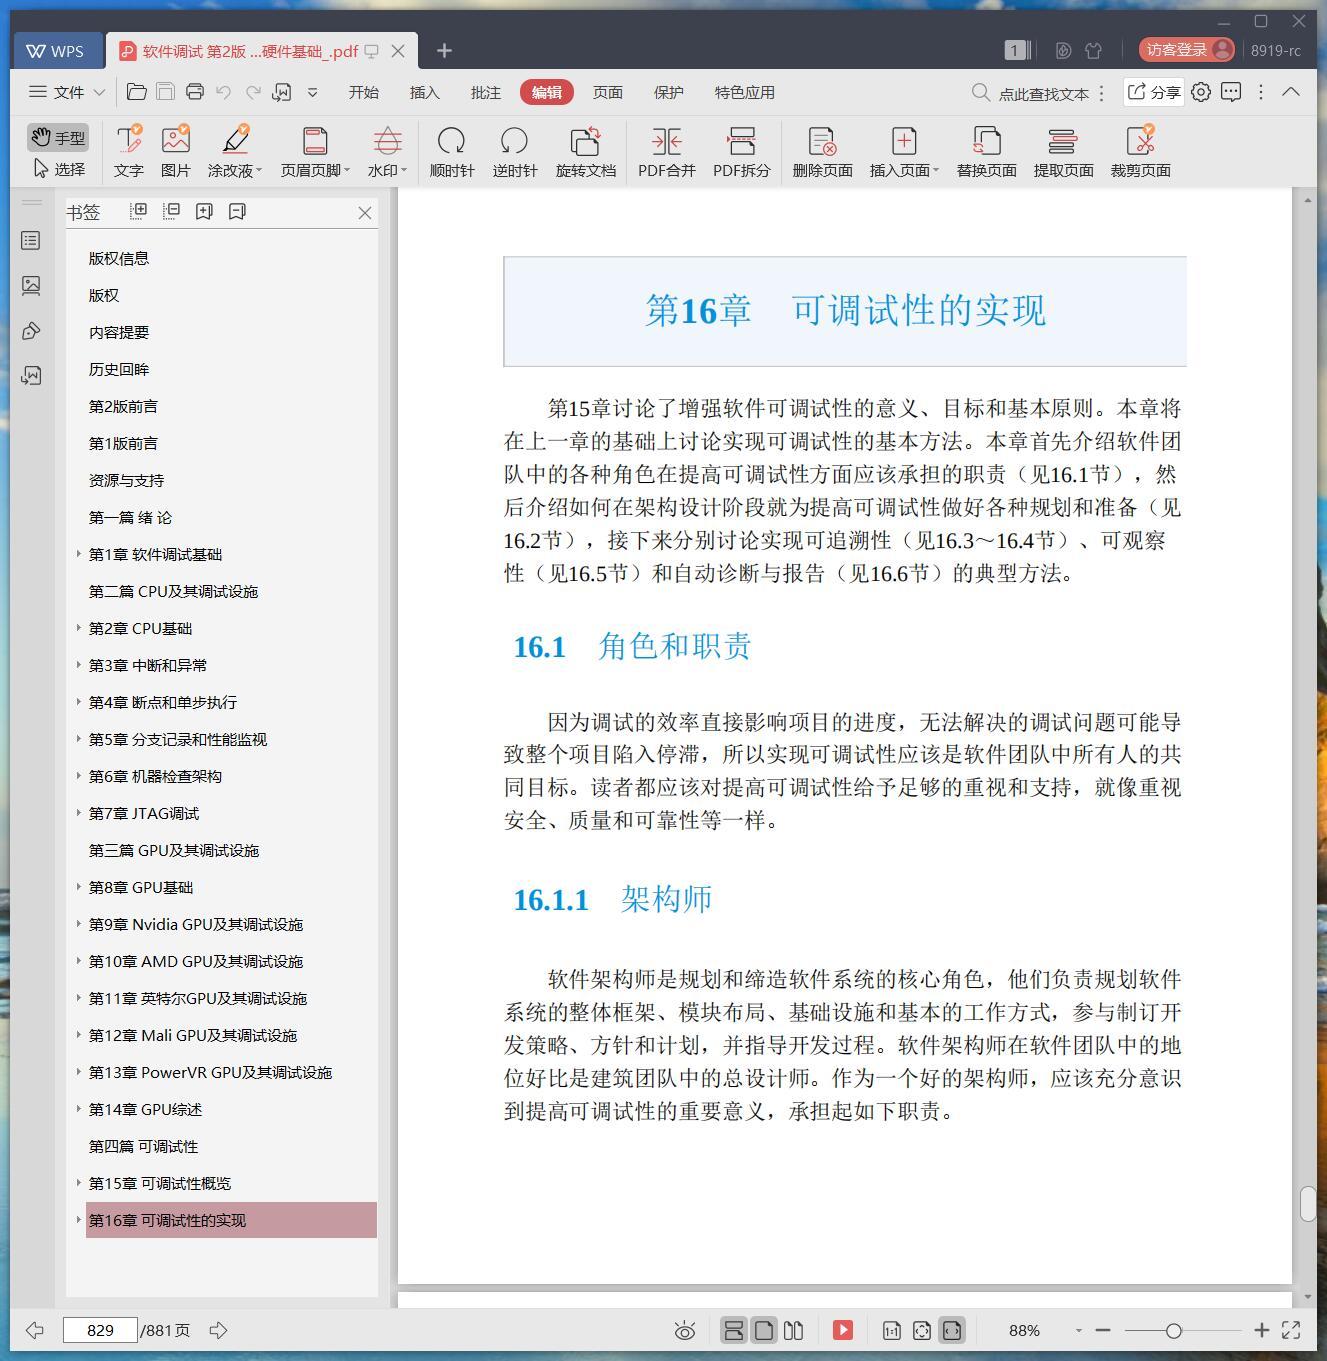Click Delete Page (删除页面)

pyautogui.click(x=823, y=152)
